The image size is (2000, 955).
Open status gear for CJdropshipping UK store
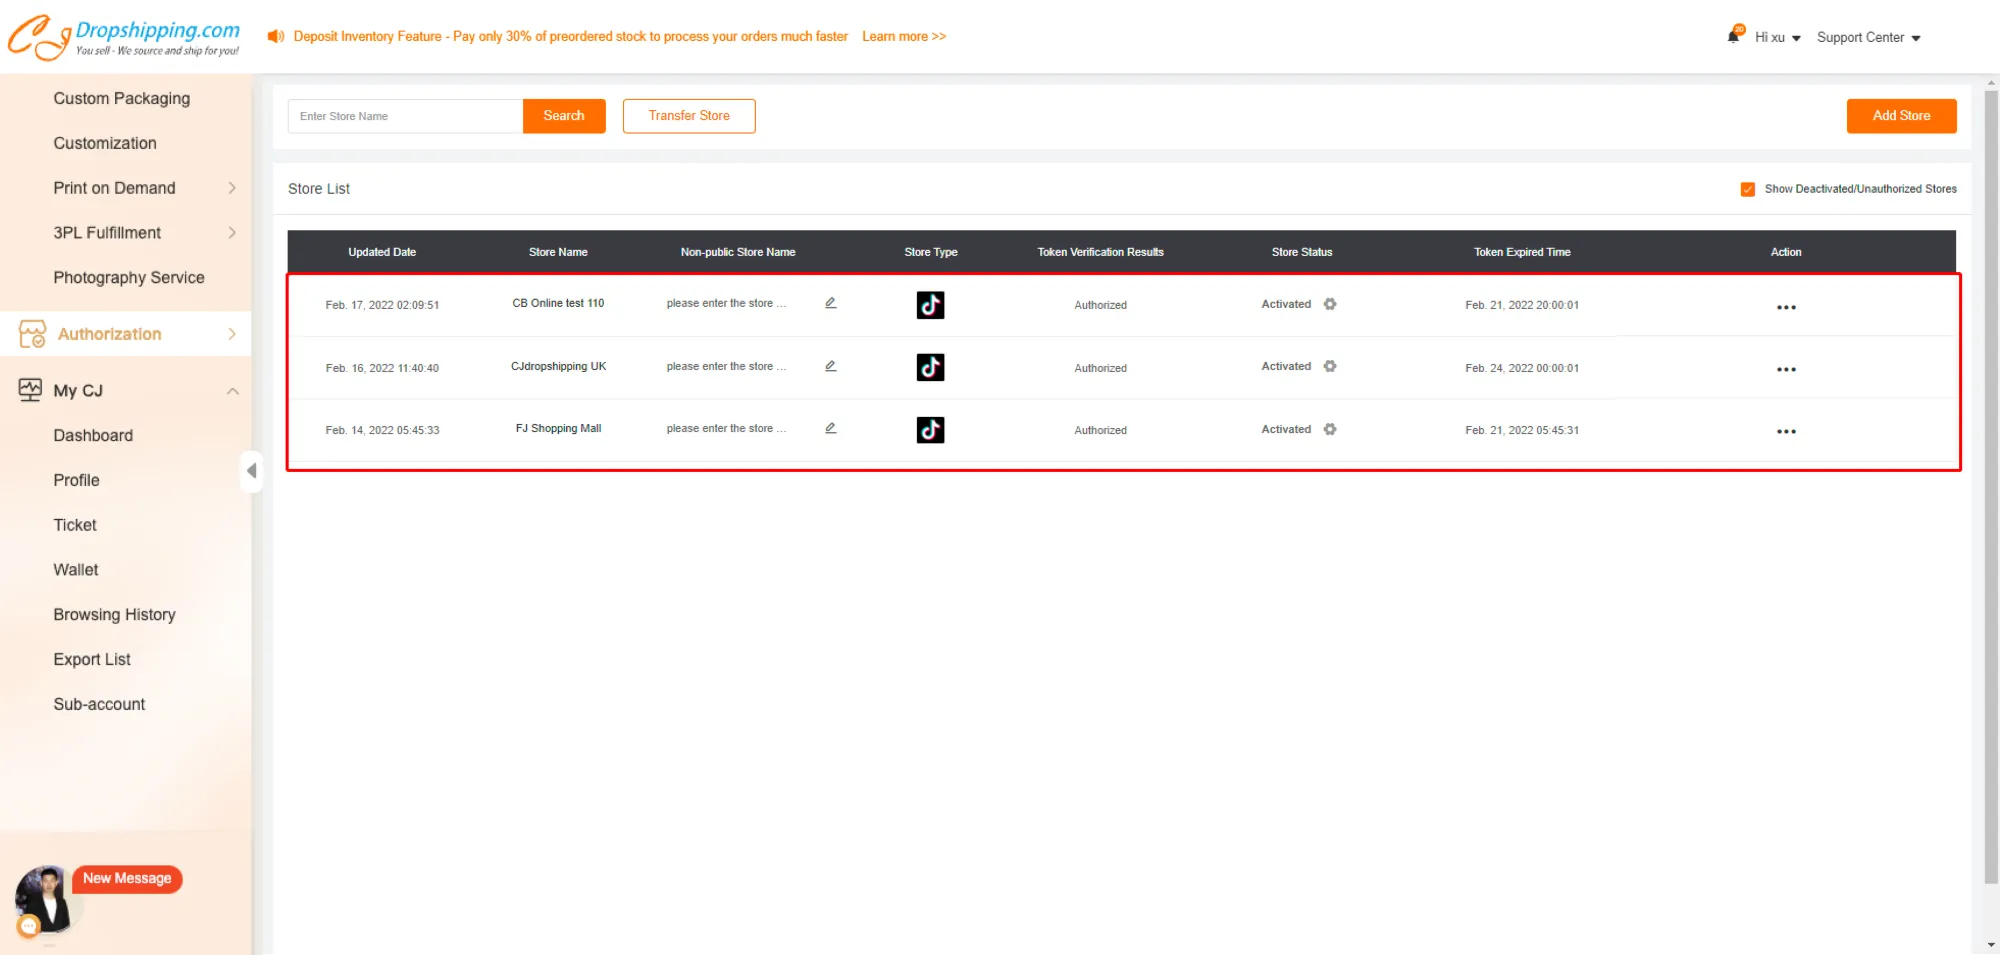(1330, 366)
